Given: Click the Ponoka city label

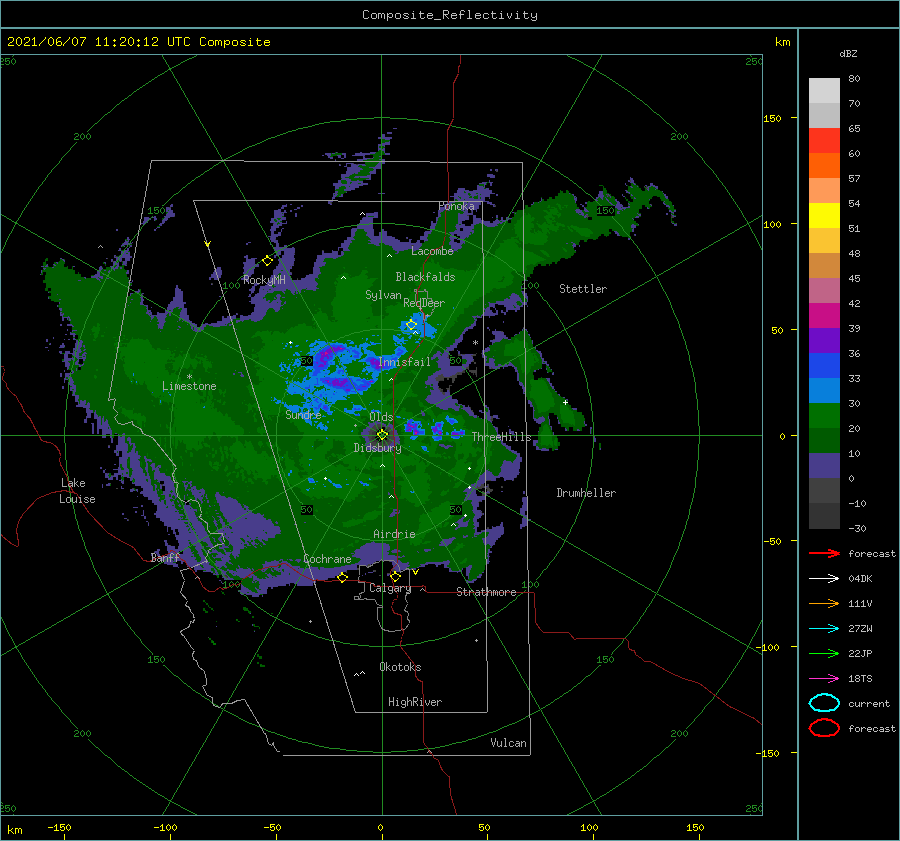Looking at the screenshot, I should [456, 206].
